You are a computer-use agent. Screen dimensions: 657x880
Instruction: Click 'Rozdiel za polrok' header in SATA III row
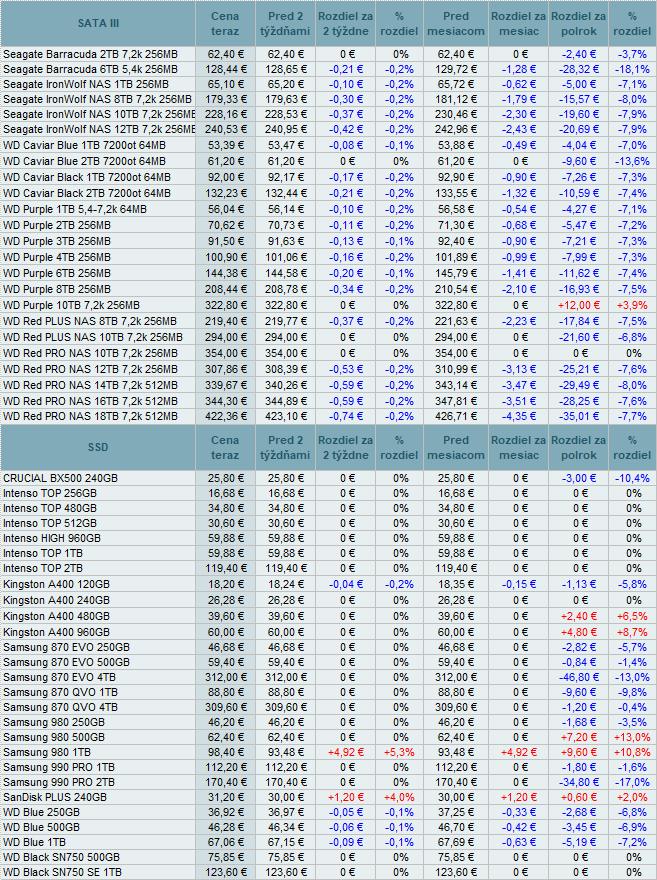coord(578,24)
